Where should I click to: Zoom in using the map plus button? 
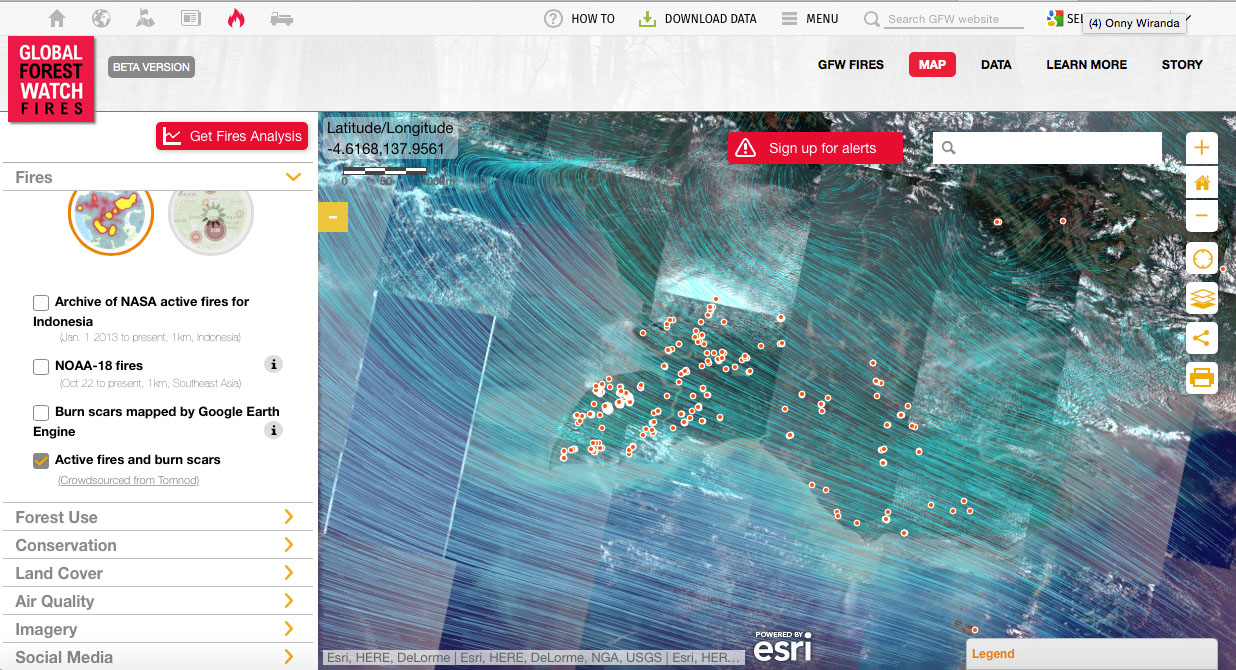pyautogui.click(x=1201, y=148)
